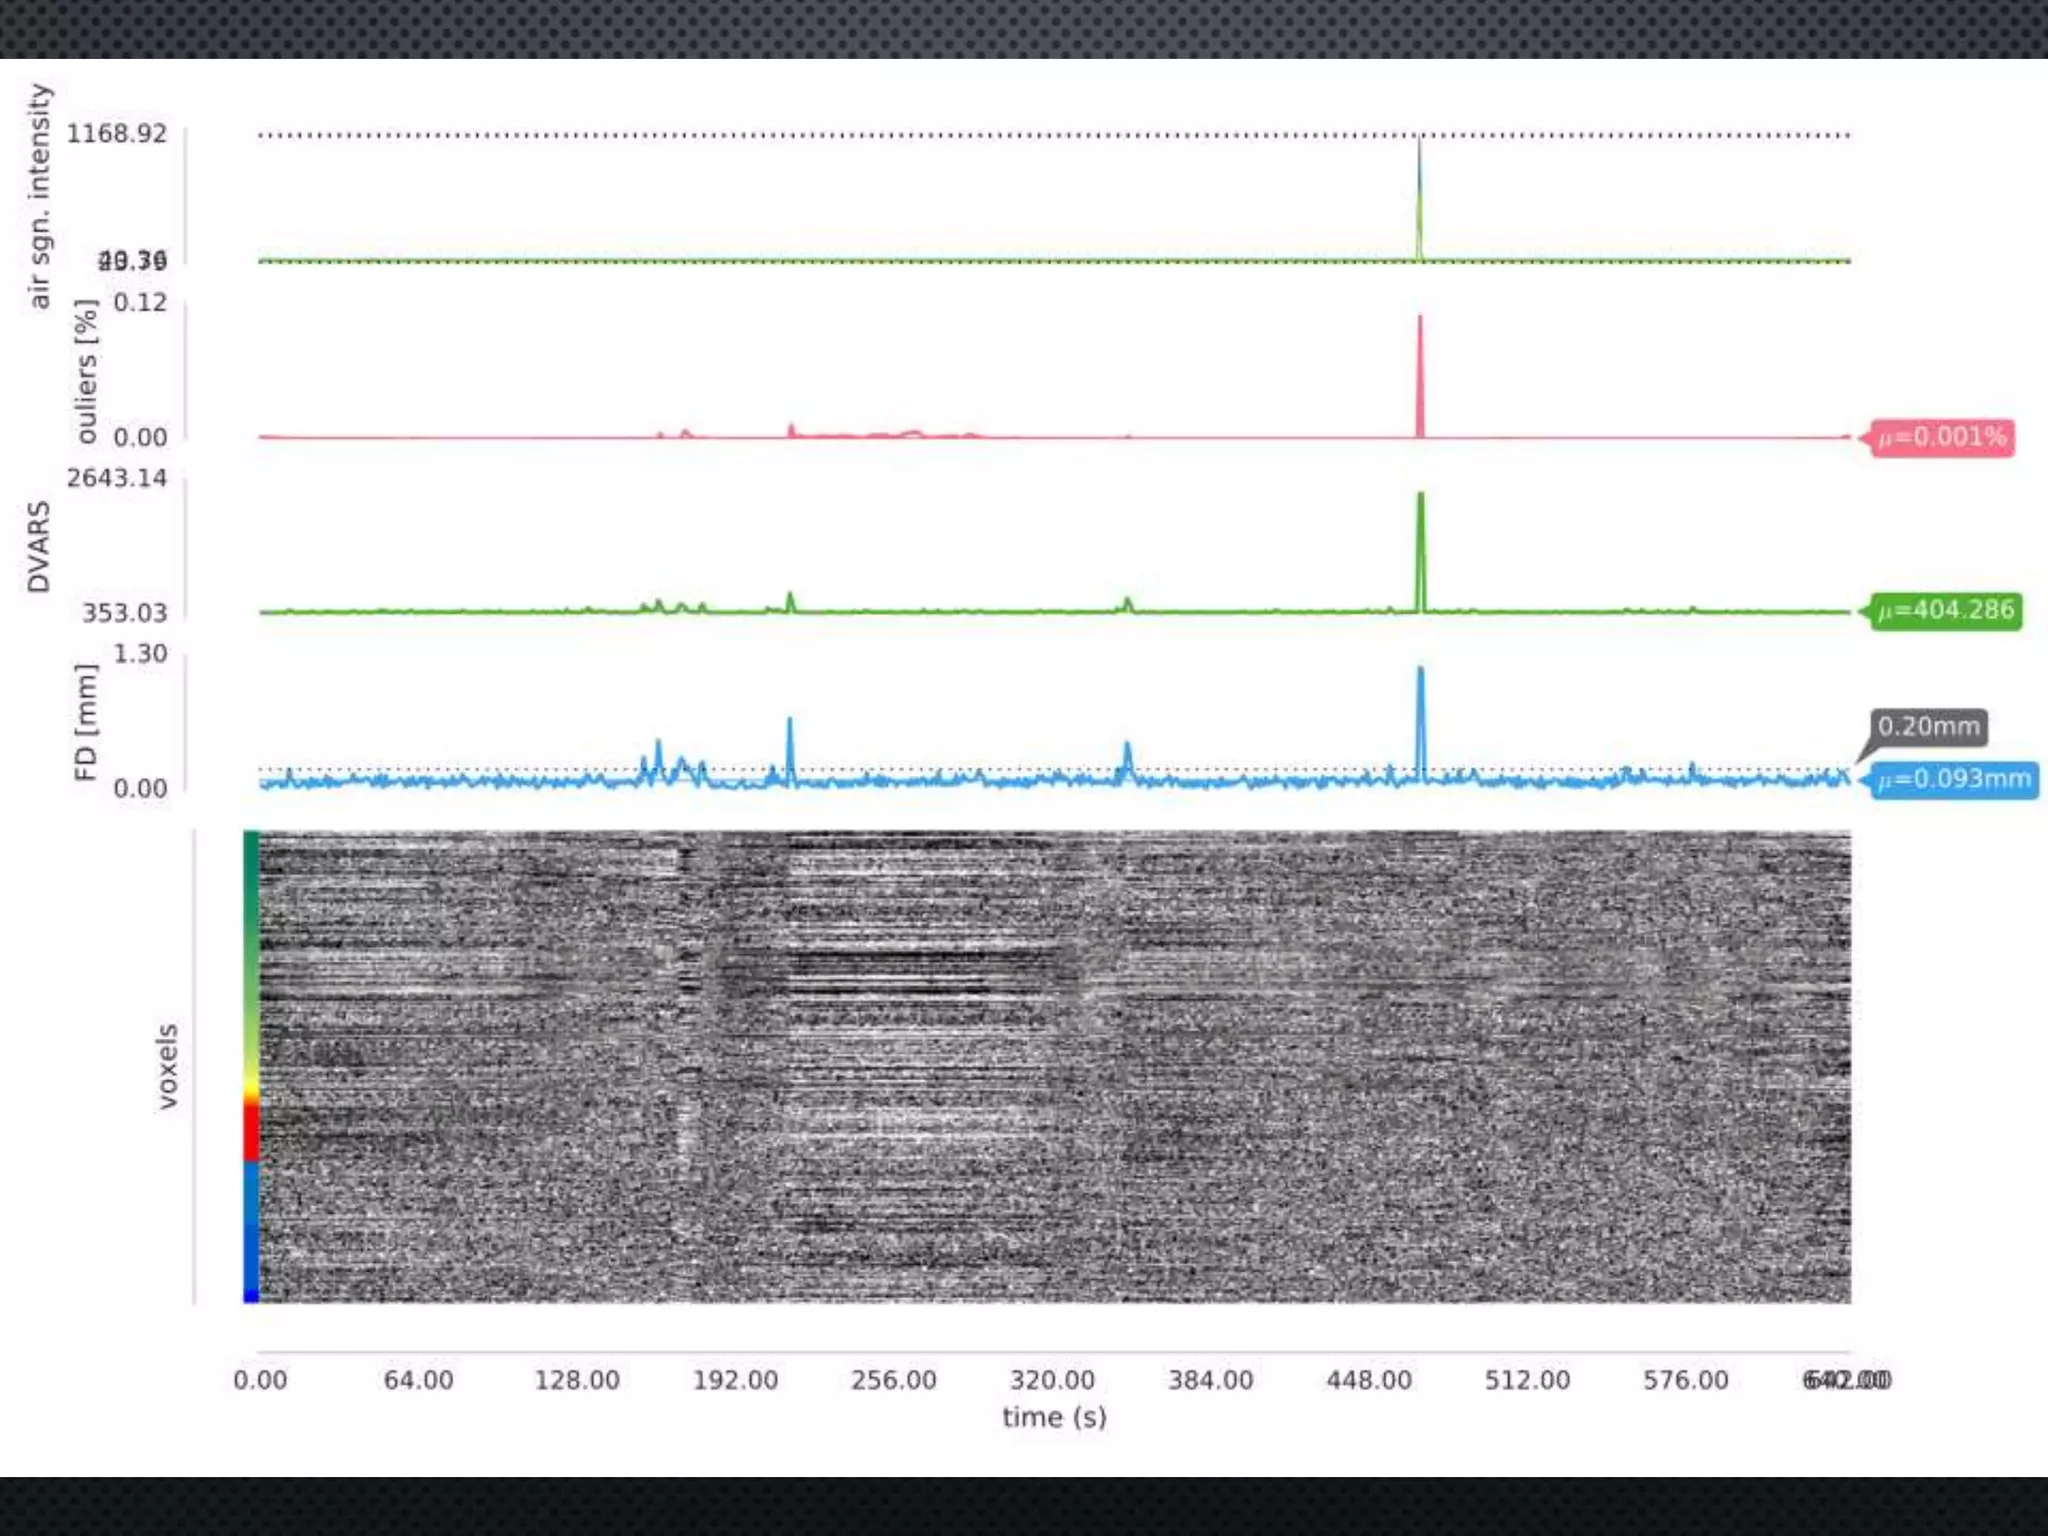
Task: Click the yellow band in voxel color strip
Action: tap(251, 1088)
